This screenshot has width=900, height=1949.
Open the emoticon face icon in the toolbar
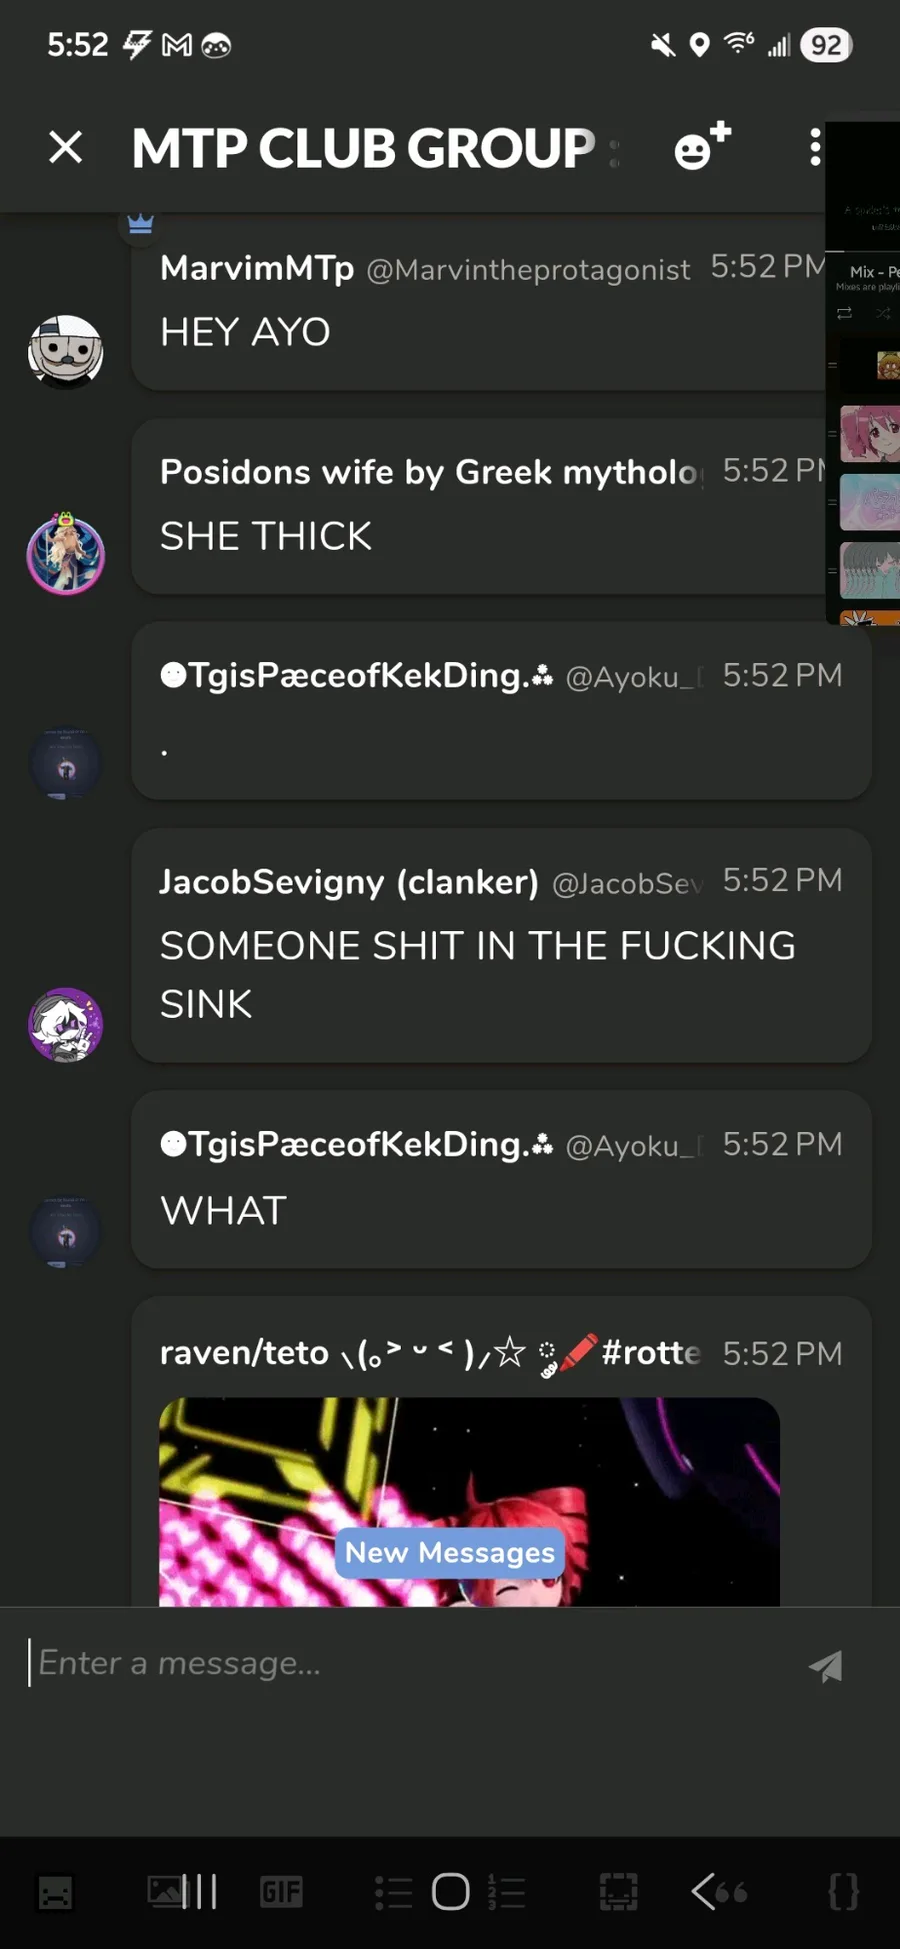click(55, 1892)
